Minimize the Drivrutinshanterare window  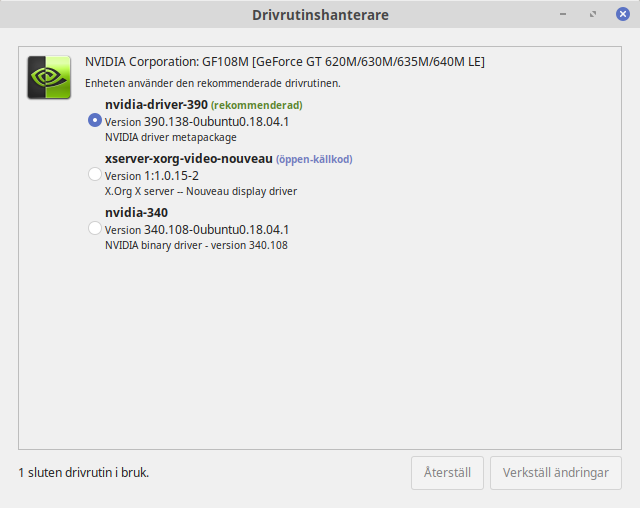click(563, 14)
